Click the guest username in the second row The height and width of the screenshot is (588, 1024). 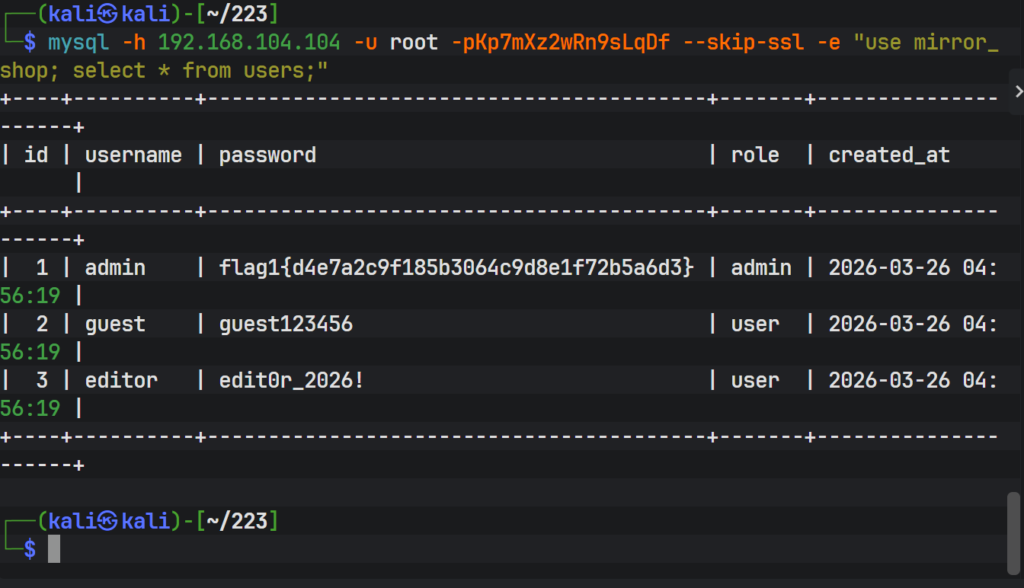pyautogui.click(x=115, y=324)
